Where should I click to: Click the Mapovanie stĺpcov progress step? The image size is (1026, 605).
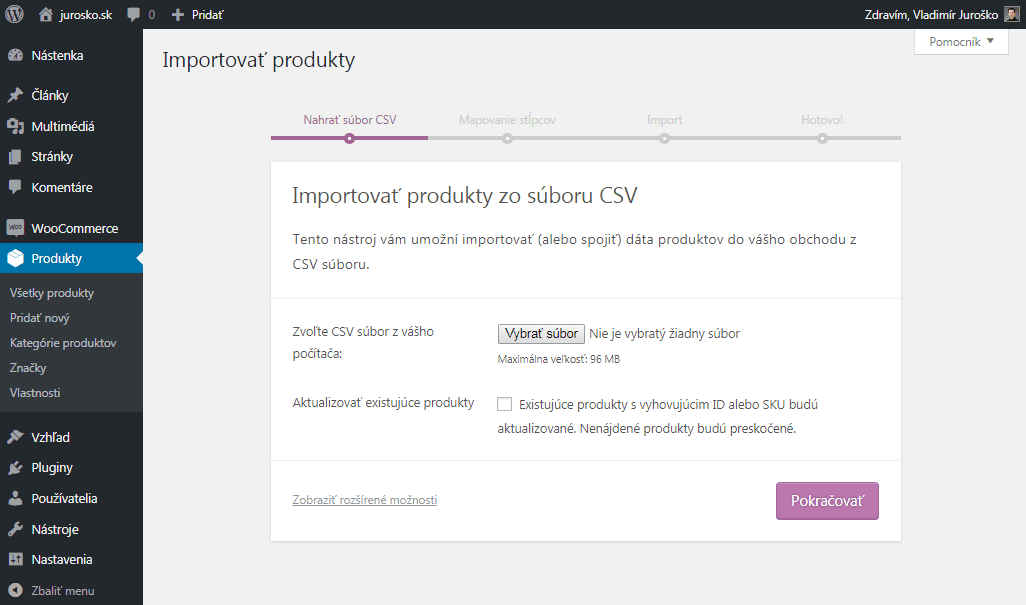point(507,120)
